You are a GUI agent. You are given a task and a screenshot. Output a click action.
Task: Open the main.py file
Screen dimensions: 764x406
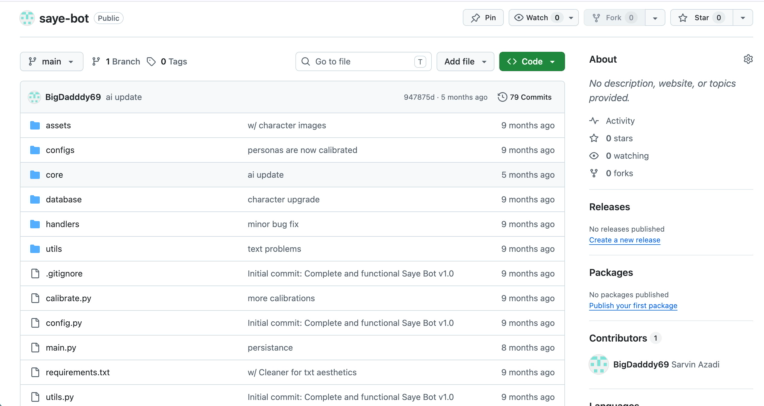pos(61,348)
